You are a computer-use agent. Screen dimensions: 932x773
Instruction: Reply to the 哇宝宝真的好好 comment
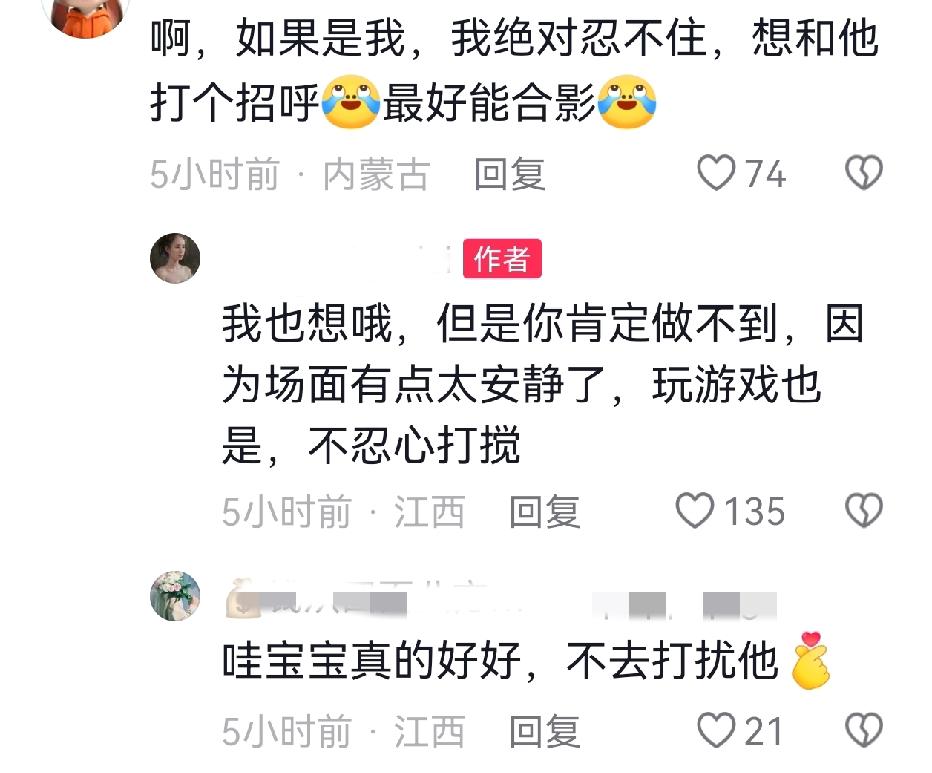[544, 732]
